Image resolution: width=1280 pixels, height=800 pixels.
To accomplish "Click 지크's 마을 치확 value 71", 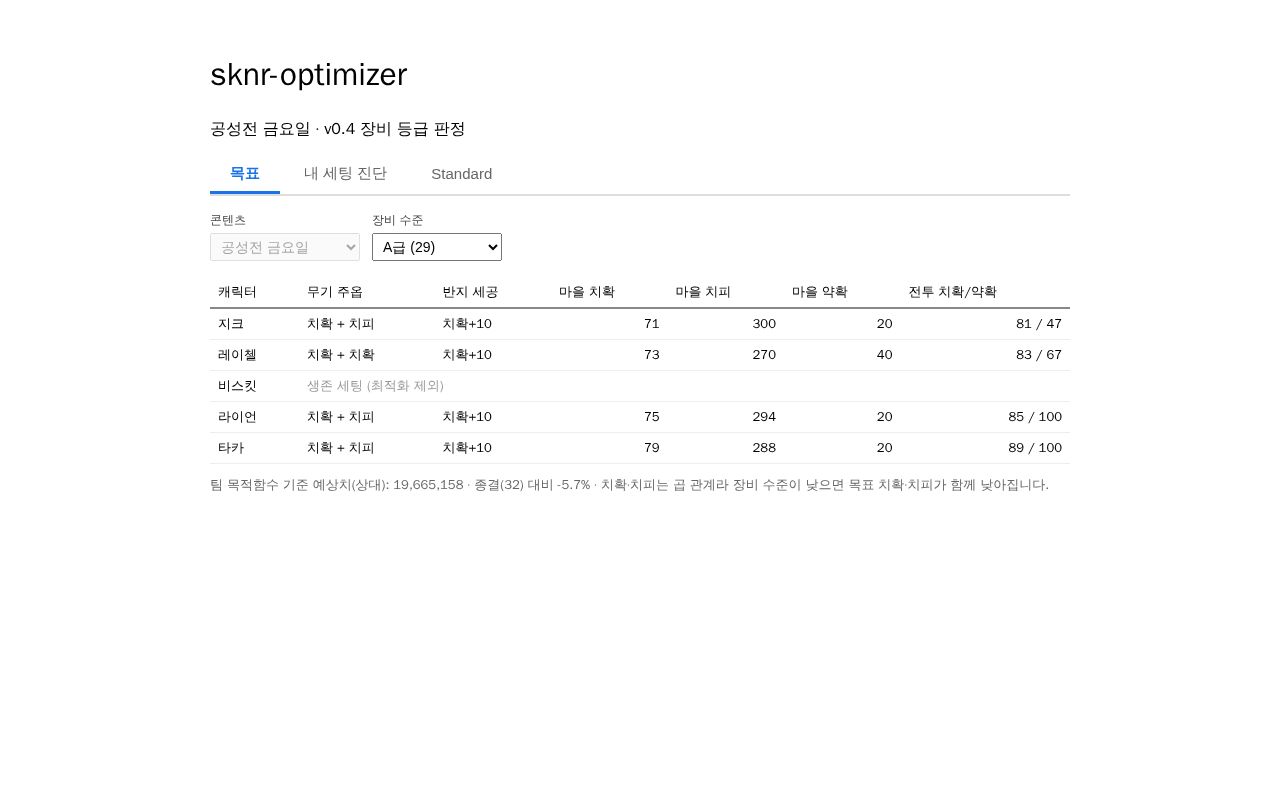I will (652, 324).
